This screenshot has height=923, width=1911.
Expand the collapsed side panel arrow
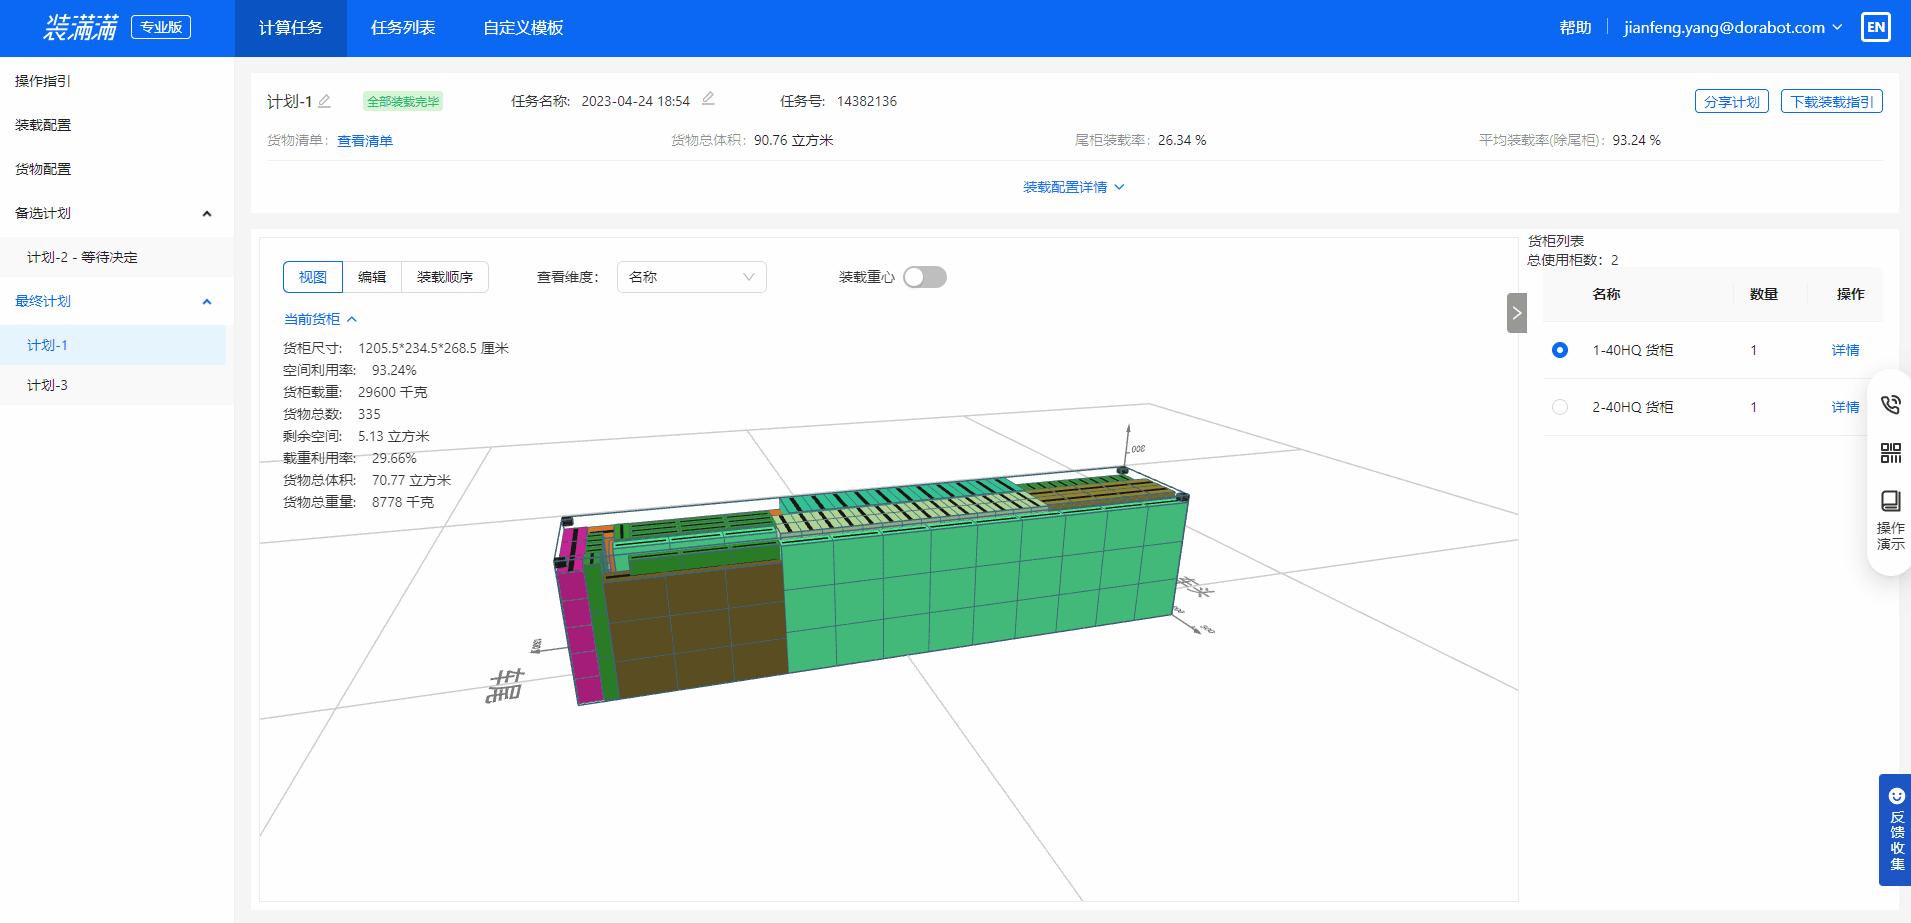pyautogui.click(x=1516, y=312)
